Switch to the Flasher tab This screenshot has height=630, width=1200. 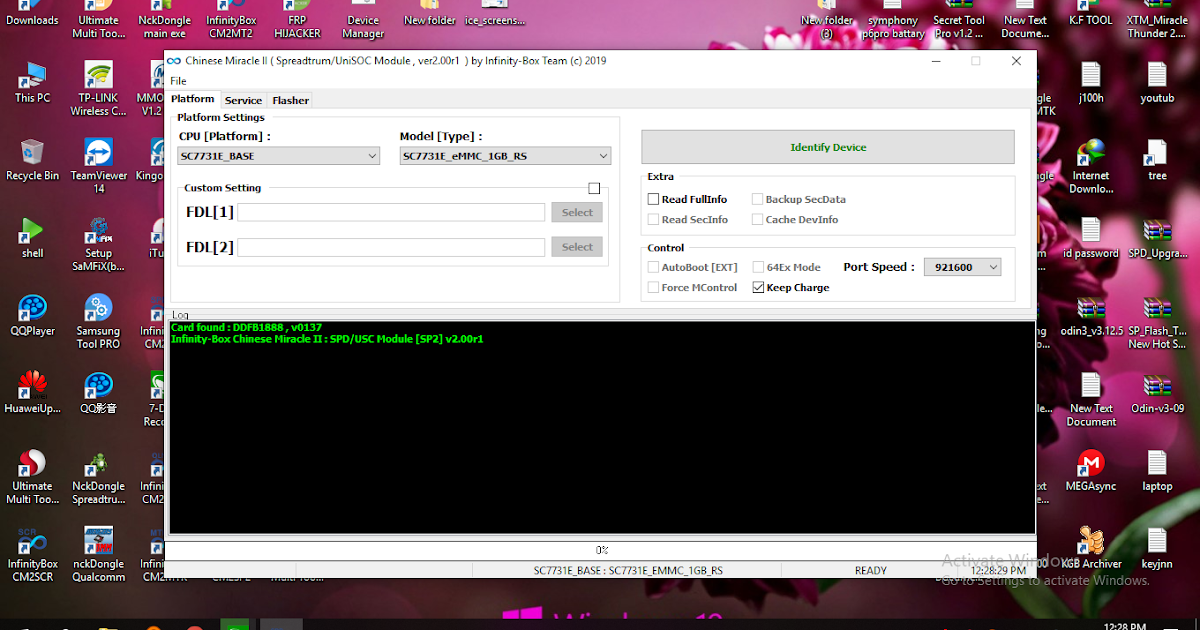(x=290, y=100)
